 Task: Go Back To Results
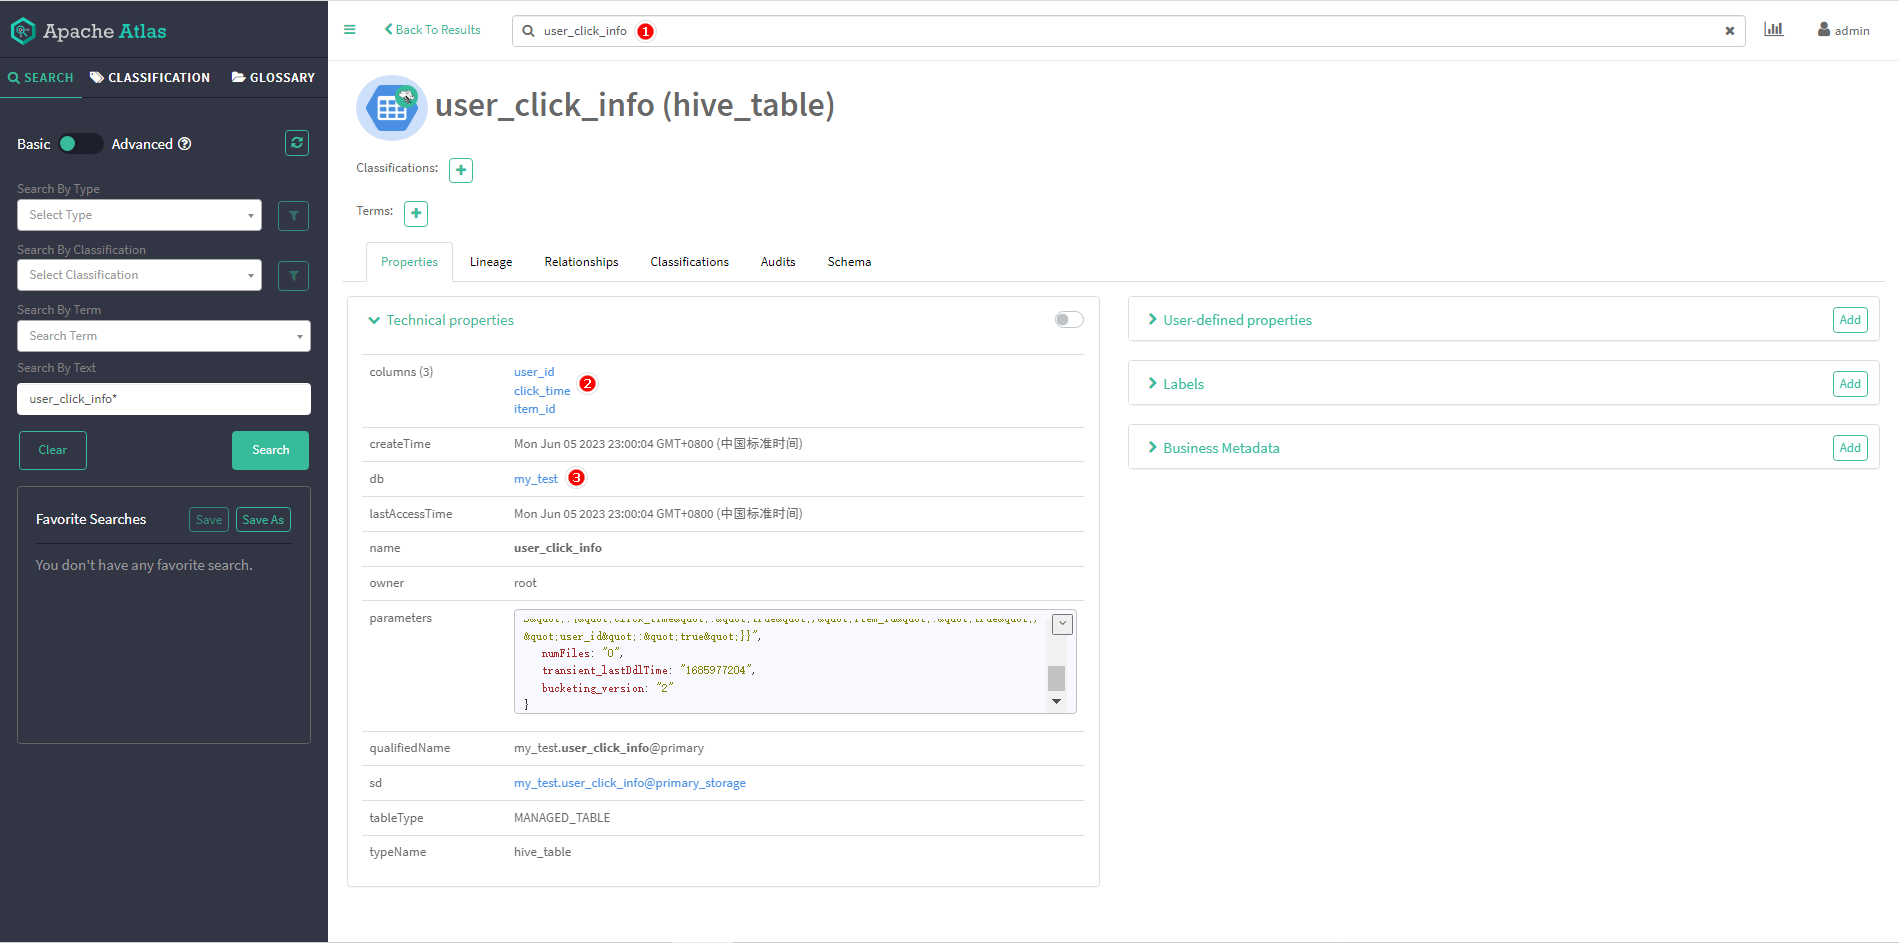pyautogui.click(x=432, y=30)
